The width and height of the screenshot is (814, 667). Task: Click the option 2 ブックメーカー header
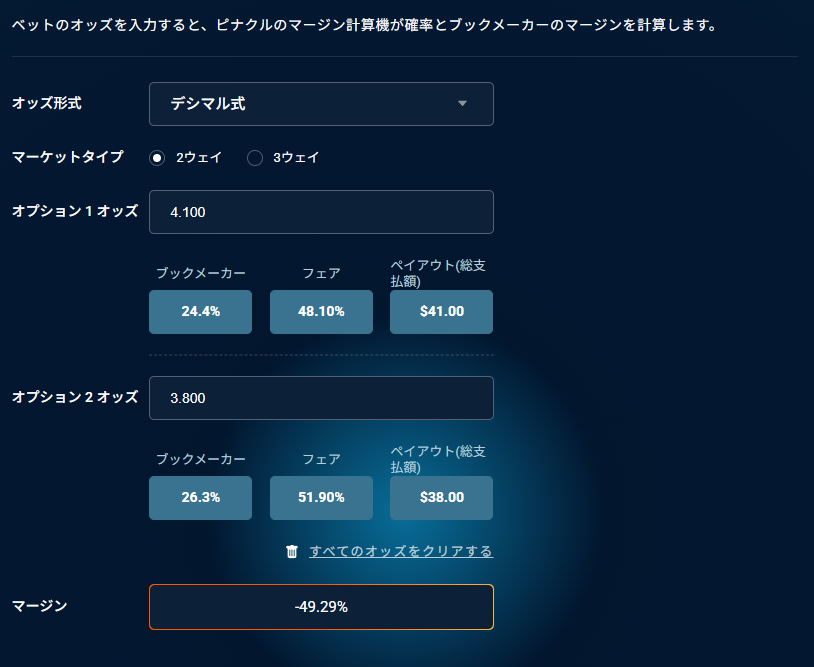[x=201, y=459]
